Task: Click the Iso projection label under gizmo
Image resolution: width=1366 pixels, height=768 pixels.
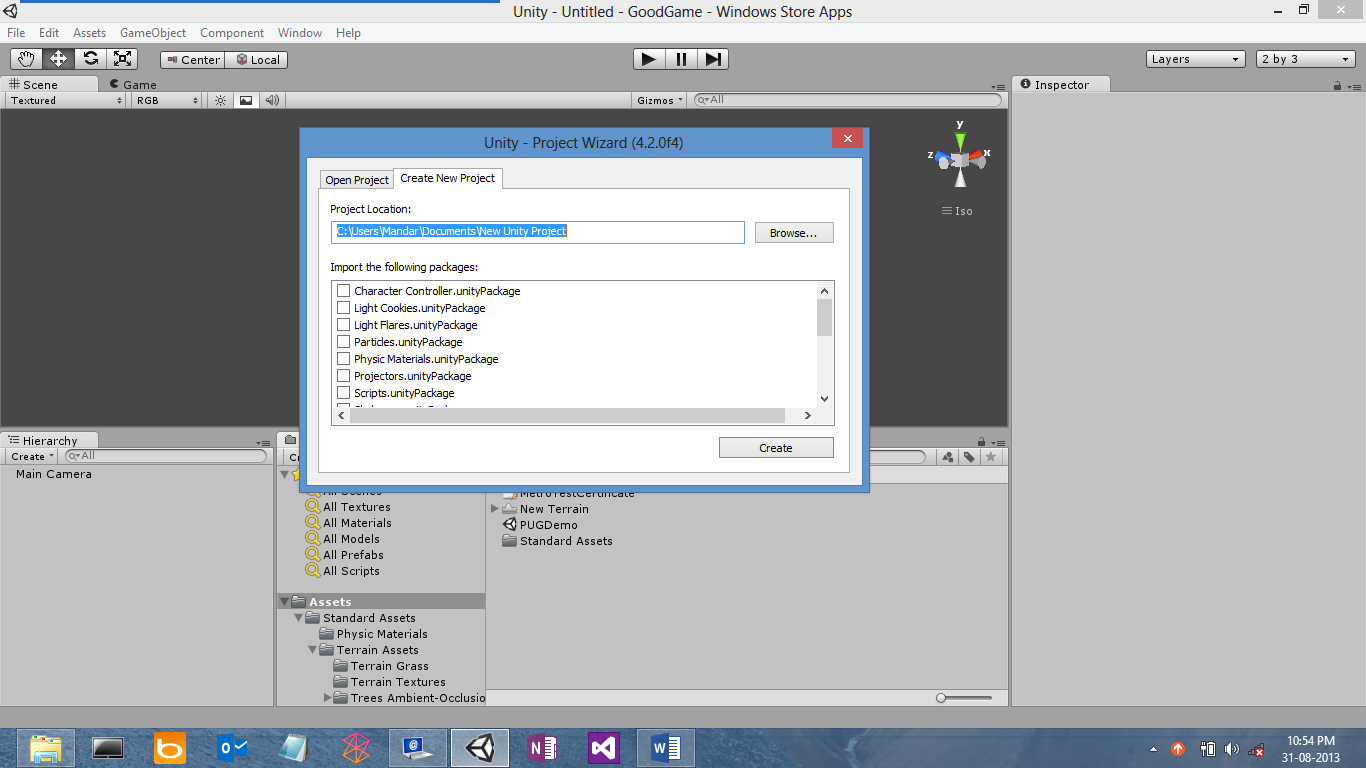Action: pyautogui.click(x=957, y=211)
